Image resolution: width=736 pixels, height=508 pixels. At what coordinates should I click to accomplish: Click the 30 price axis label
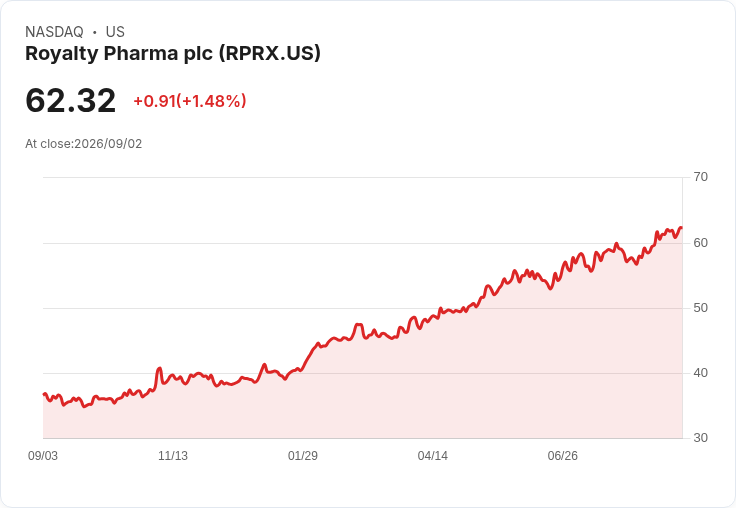point(700,438)
